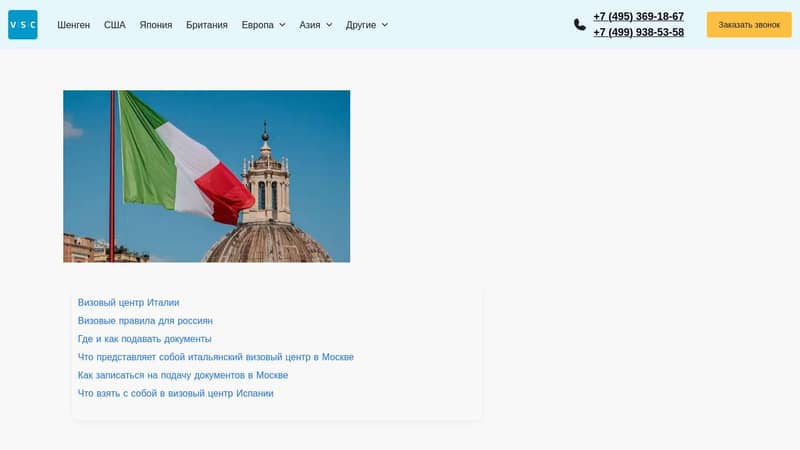
Task: Open Что взять с собой в визовый центр link
Action: [x=176, y=393]
